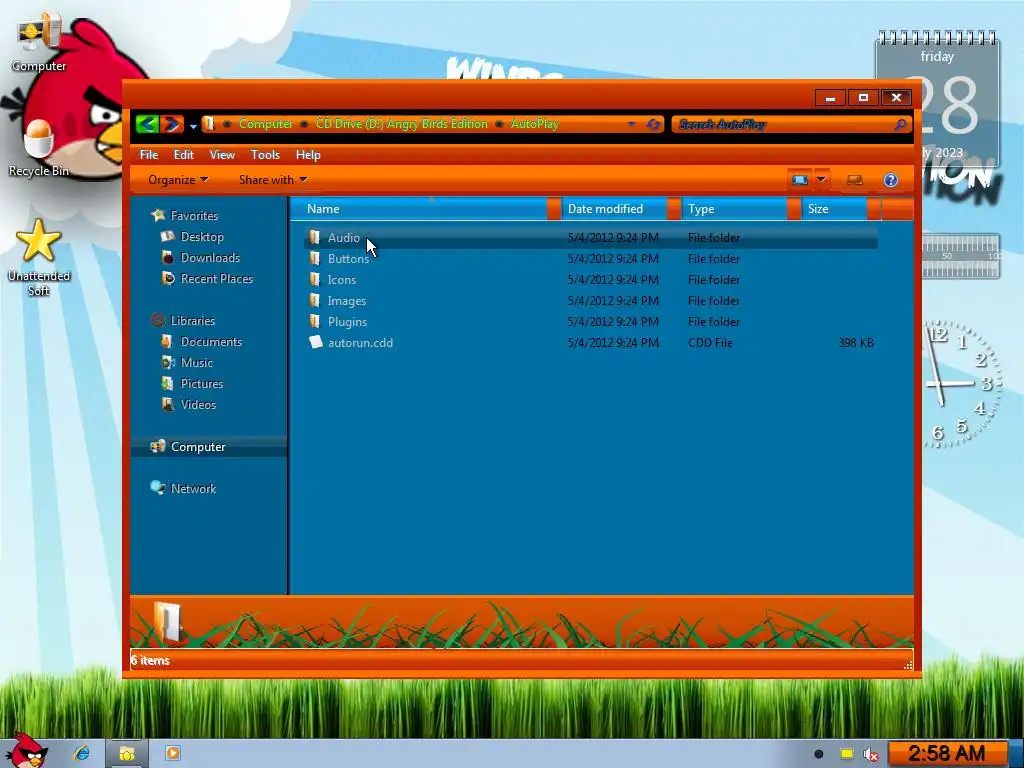Open the Music library
This screenshot has height=768, width=1024.
(197, 362)
